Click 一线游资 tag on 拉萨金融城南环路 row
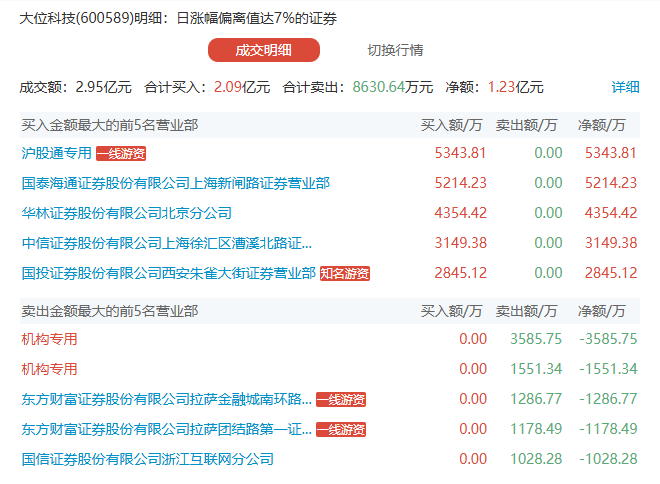 tap(341, 399)
